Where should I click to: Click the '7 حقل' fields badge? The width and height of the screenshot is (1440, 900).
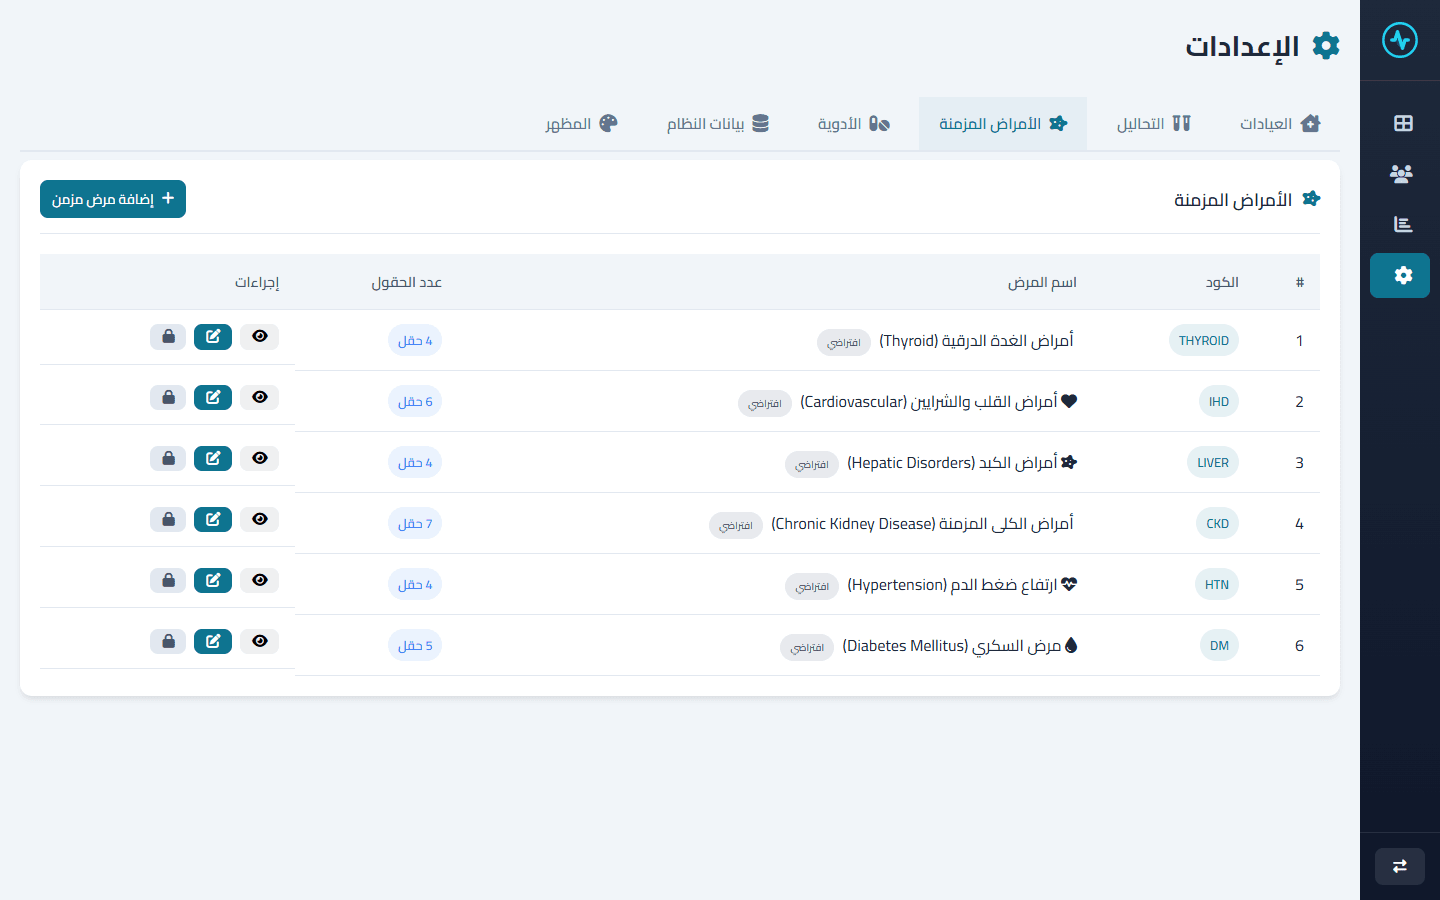pos(415,524)
